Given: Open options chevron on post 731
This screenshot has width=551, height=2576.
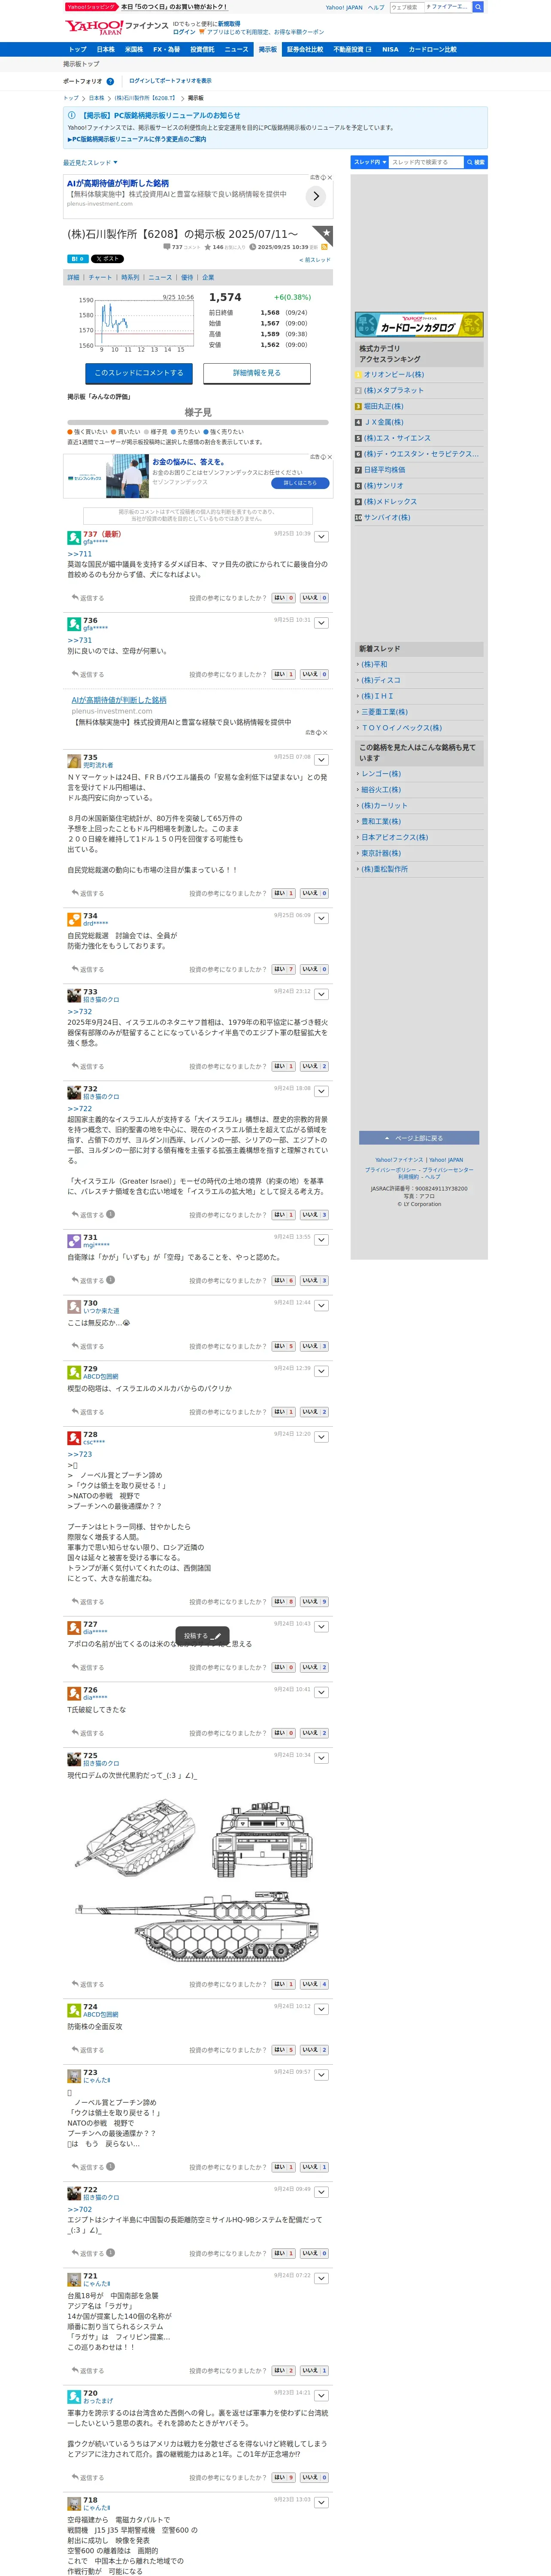Looking at the screenshot, I should [x=321, y=1240].
